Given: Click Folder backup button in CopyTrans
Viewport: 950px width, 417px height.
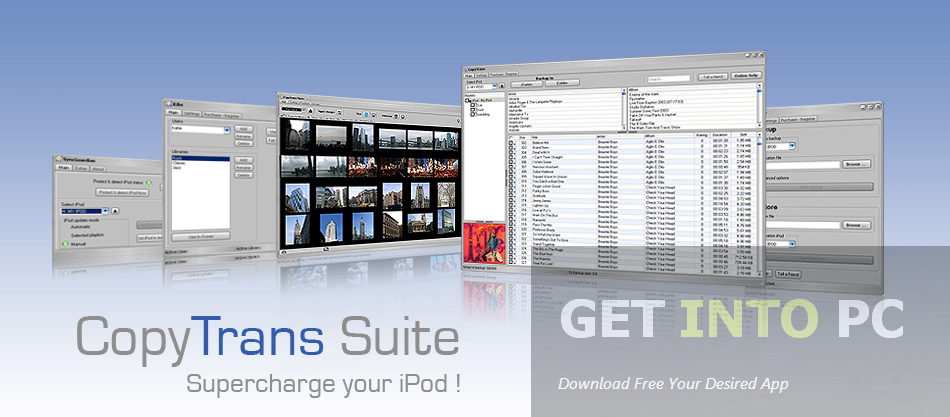Looking at the screenshot, I should pyautogui.click(x=562, y=82).
